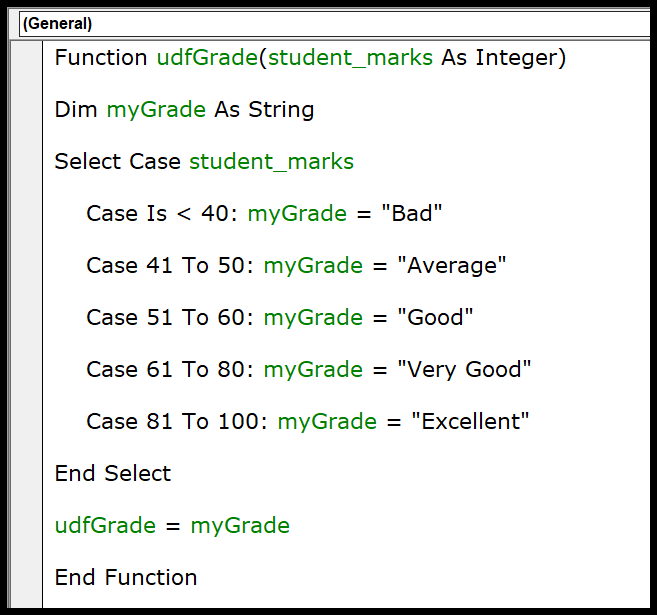Click the Dim myGrade As String line
This screenshot has width=657, height=615.
pyautogui.click(x=184, y=110)
